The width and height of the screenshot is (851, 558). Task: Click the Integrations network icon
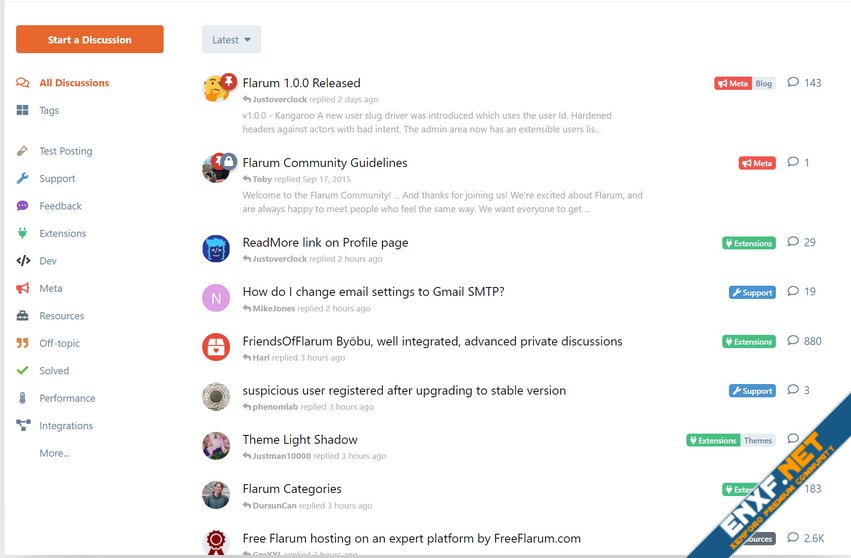23,425
